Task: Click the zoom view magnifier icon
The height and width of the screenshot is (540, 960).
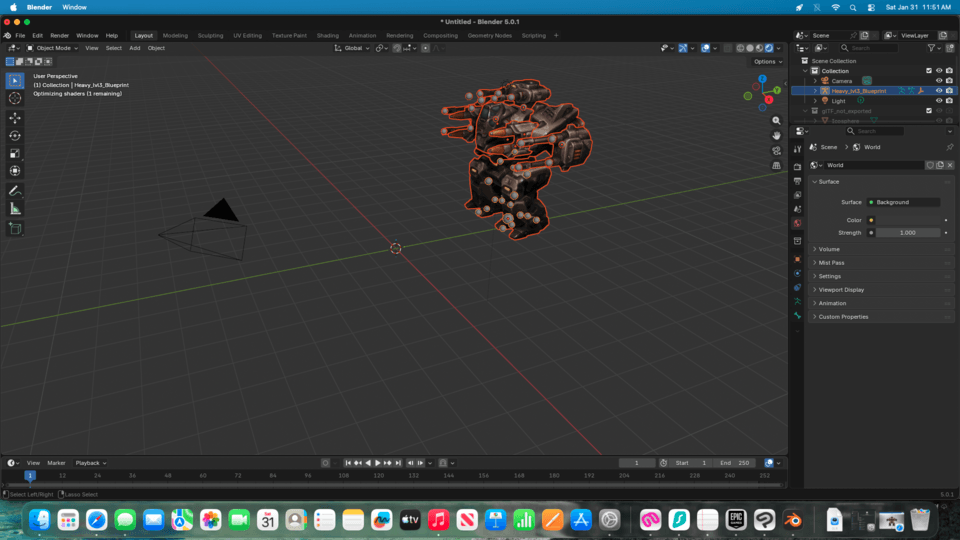Action: click(x=776, y=121)
